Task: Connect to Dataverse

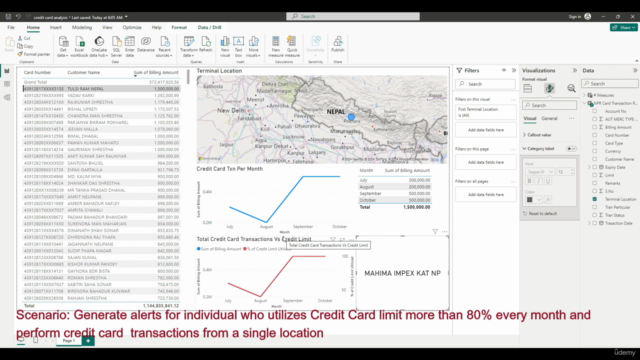Action: pyautogui.click(x=146, y=44)
